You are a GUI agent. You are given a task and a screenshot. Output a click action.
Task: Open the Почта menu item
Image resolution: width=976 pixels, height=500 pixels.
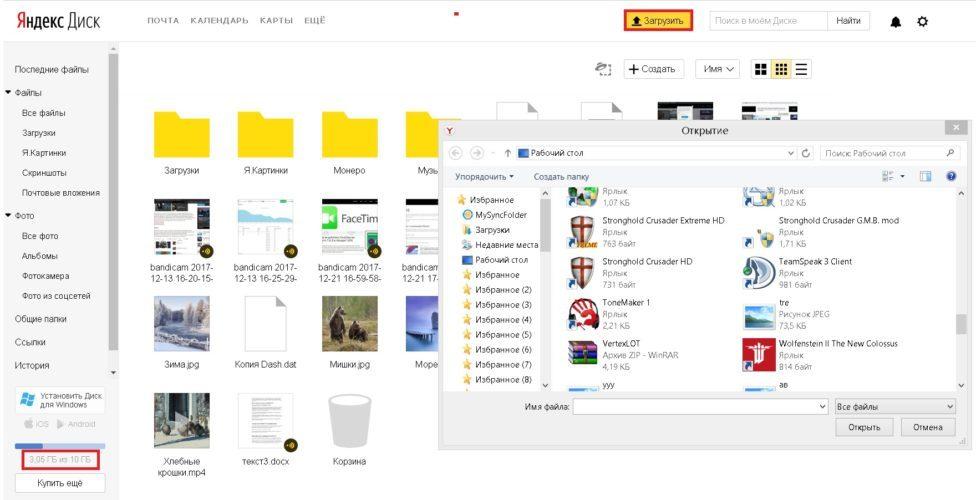[163, 21]
